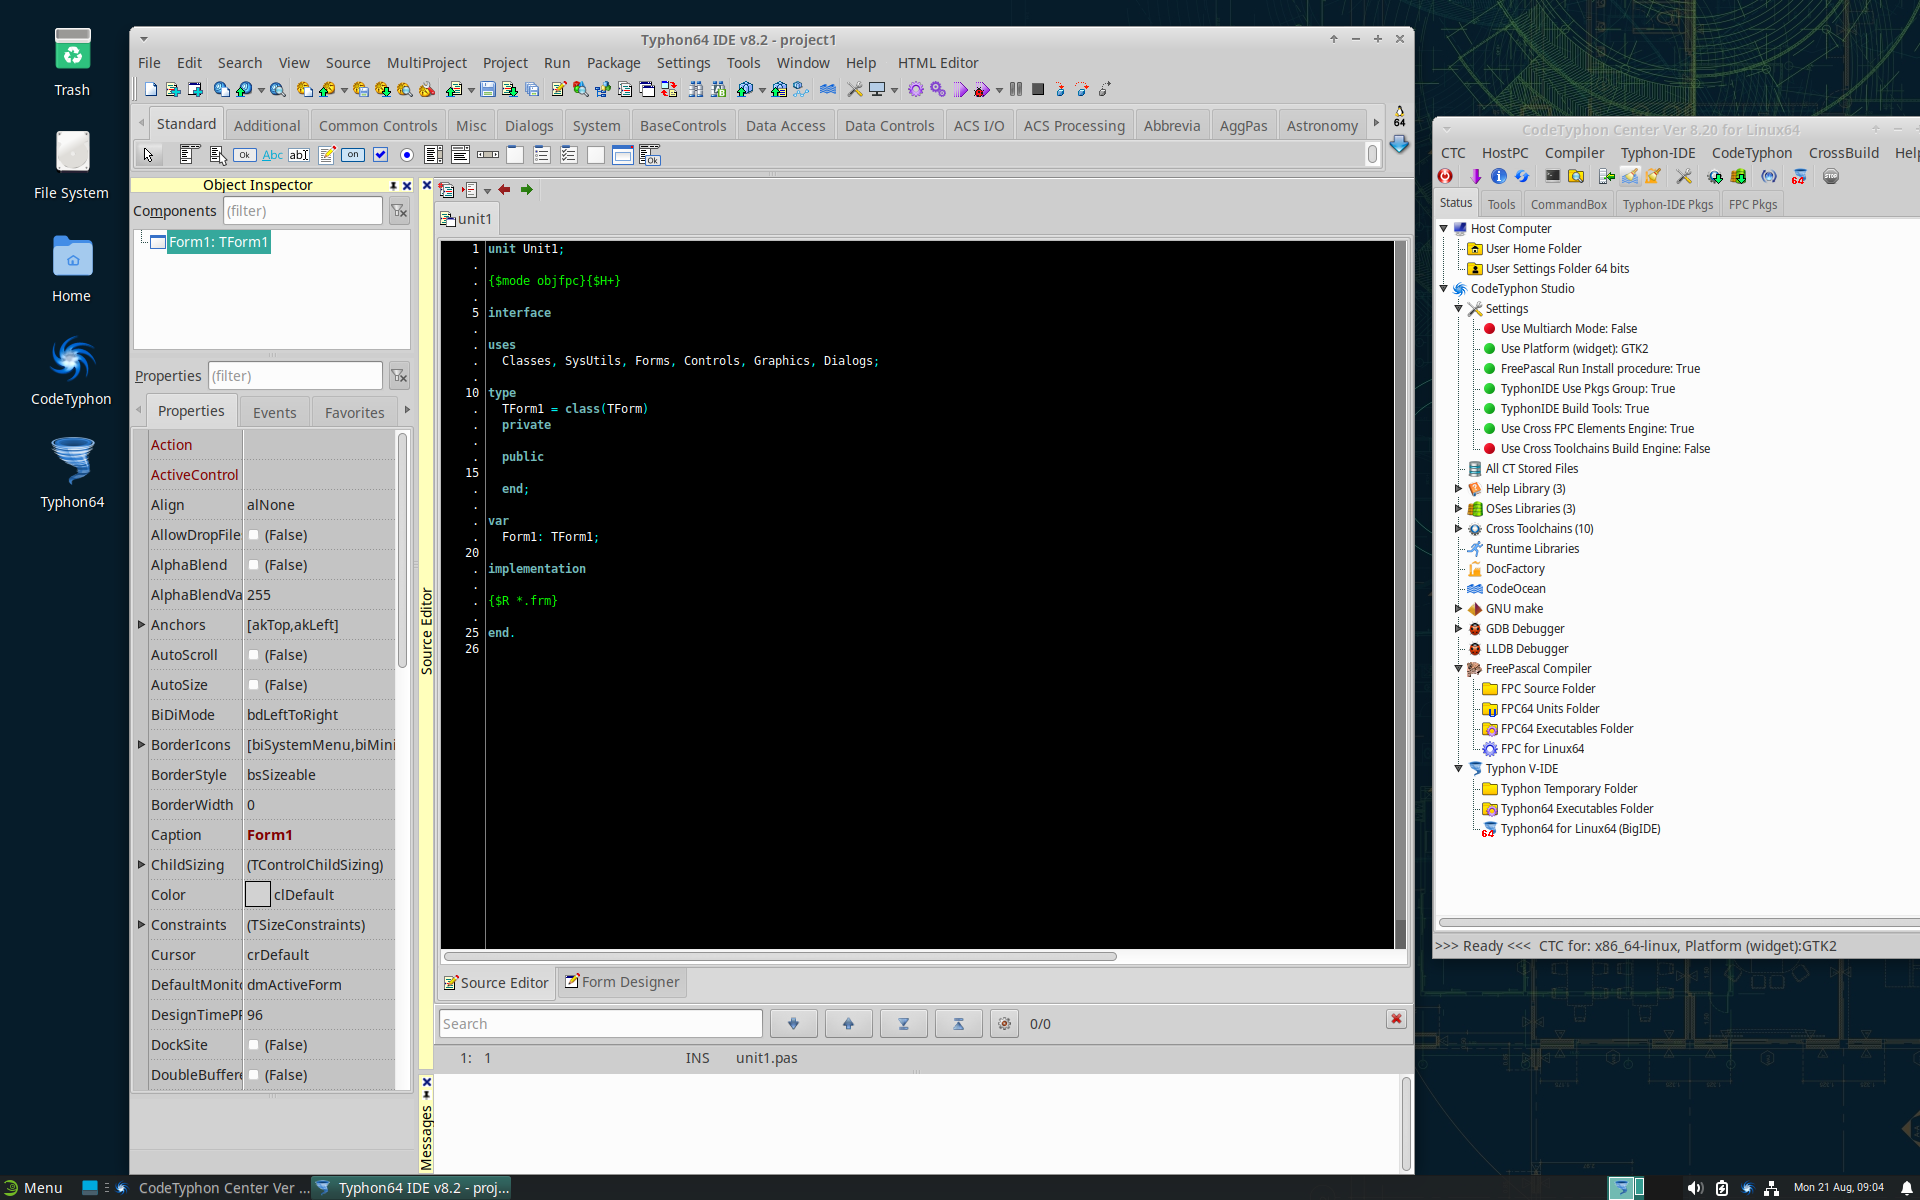Image resolution: width=1920 pixels, height=1200 pixels.
Task: Select the TCheckBox component icon in palette
Action: [x=380, y=155]
